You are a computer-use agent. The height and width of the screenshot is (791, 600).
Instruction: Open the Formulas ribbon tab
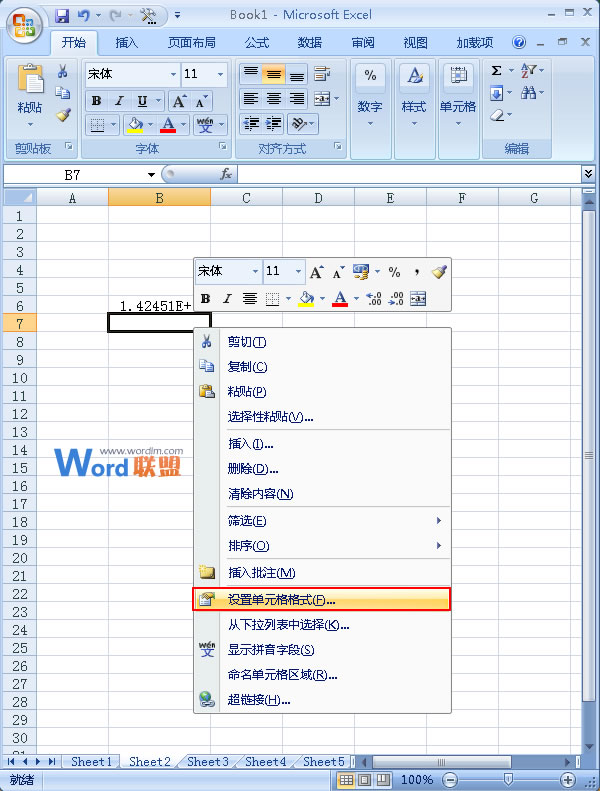pos(257,43)
